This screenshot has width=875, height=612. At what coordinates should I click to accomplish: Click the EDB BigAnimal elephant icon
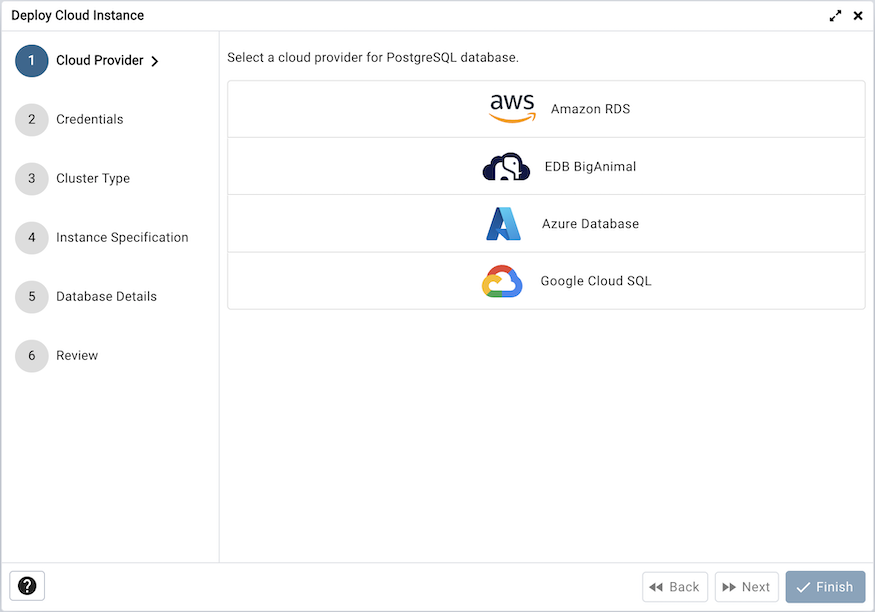click(x=506, y=166)
